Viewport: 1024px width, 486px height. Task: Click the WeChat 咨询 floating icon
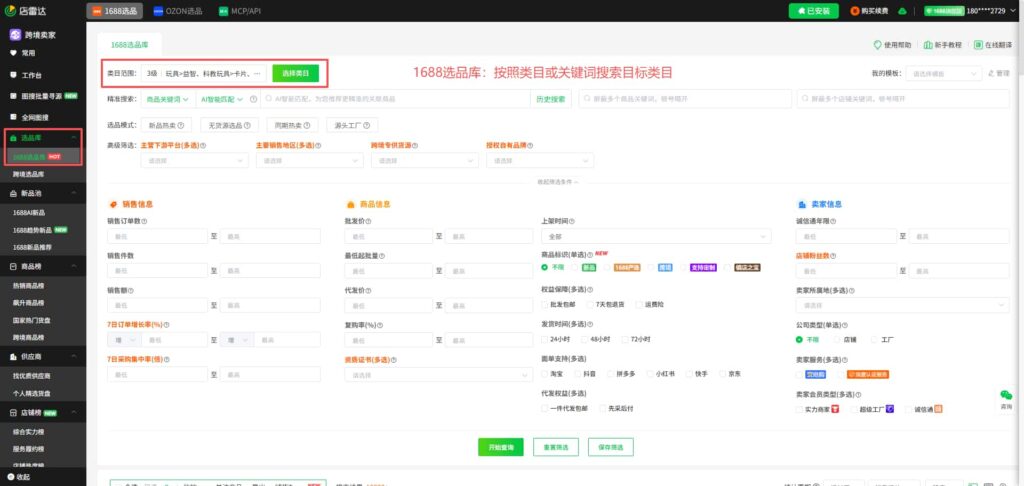pyautogui.click(x=1006, y=395)
